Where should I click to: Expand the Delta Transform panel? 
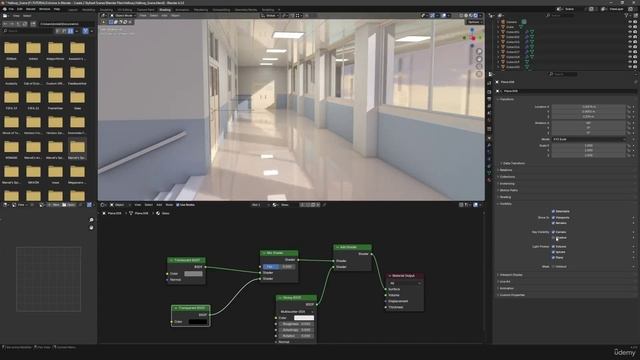pos(513,163)
